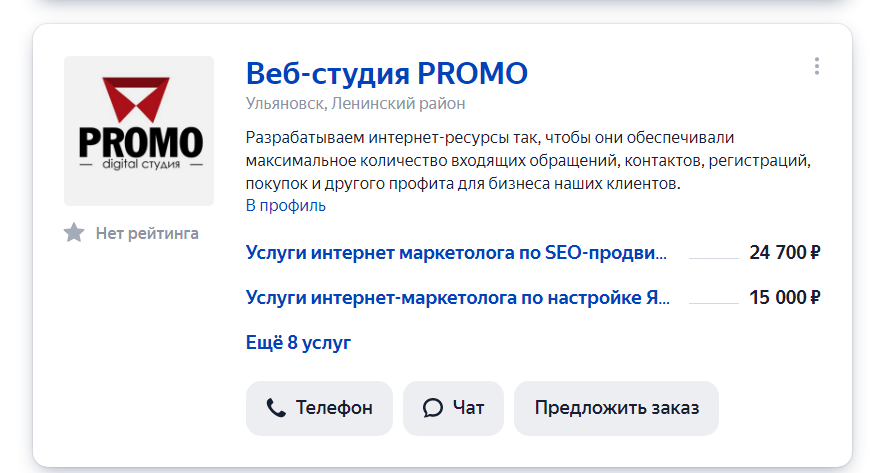The image size is (876, 473).
Task: Click the 15 000 ₽ price
Action: pyautogui.click(x=785, y=298)
